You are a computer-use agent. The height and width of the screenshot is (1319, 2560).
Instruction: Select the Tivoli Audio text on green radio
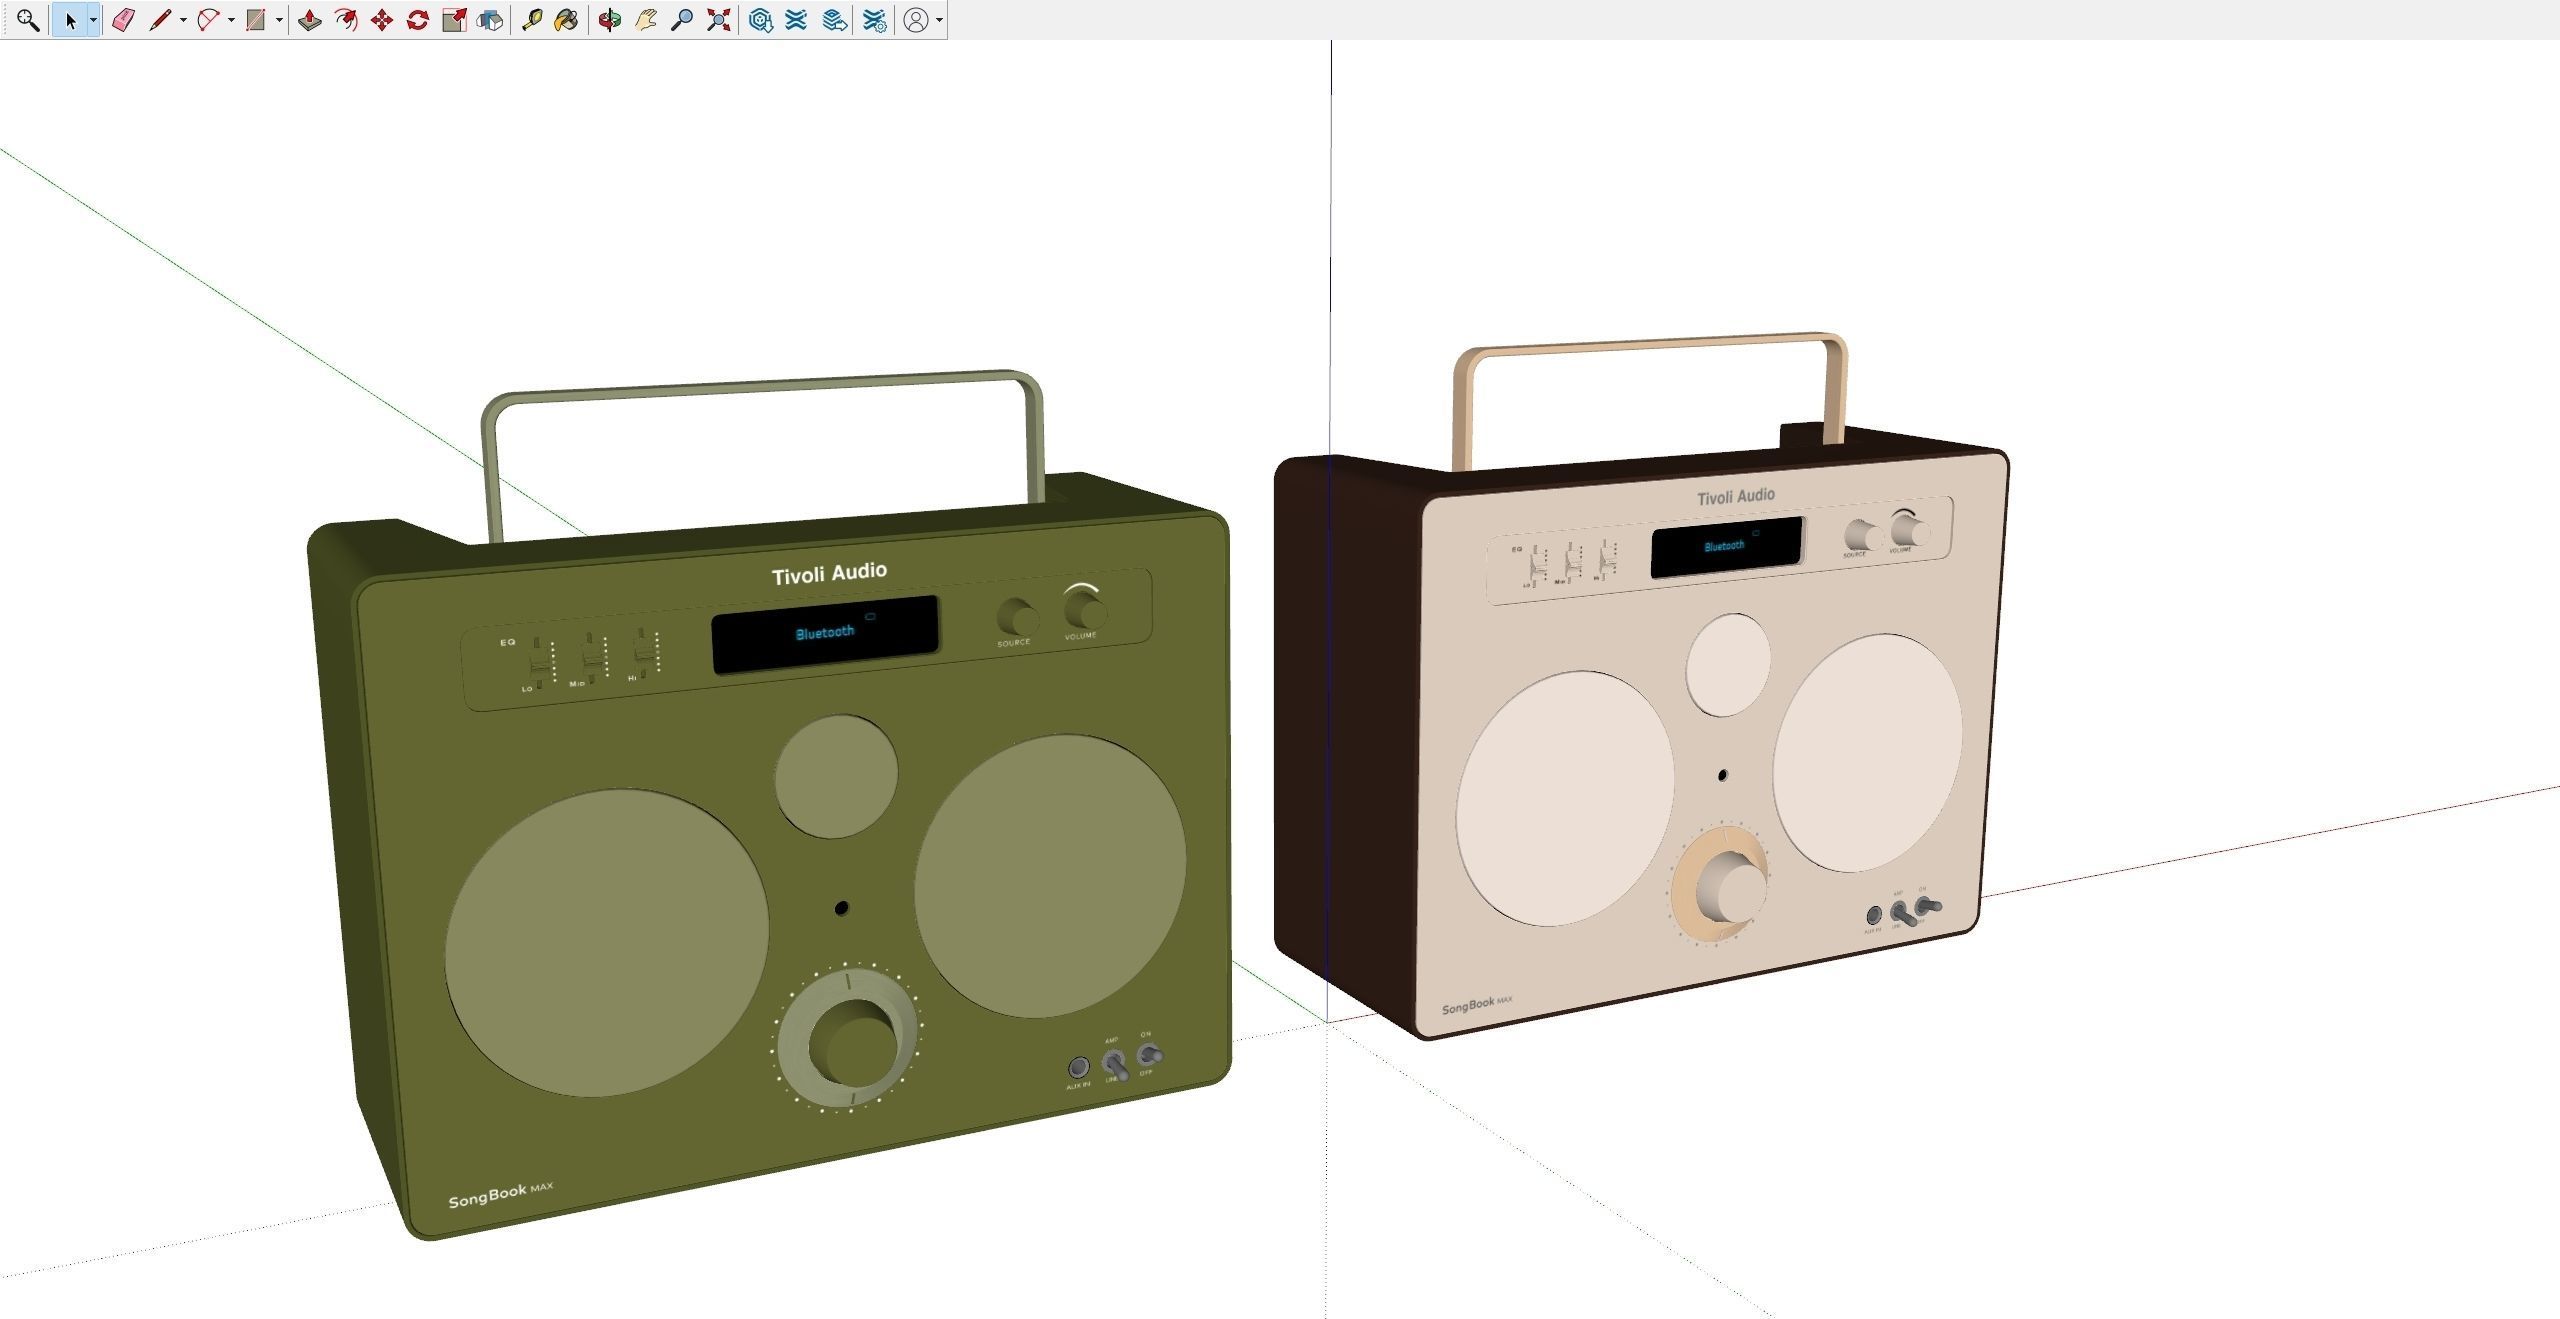click(x=829, y=572)
